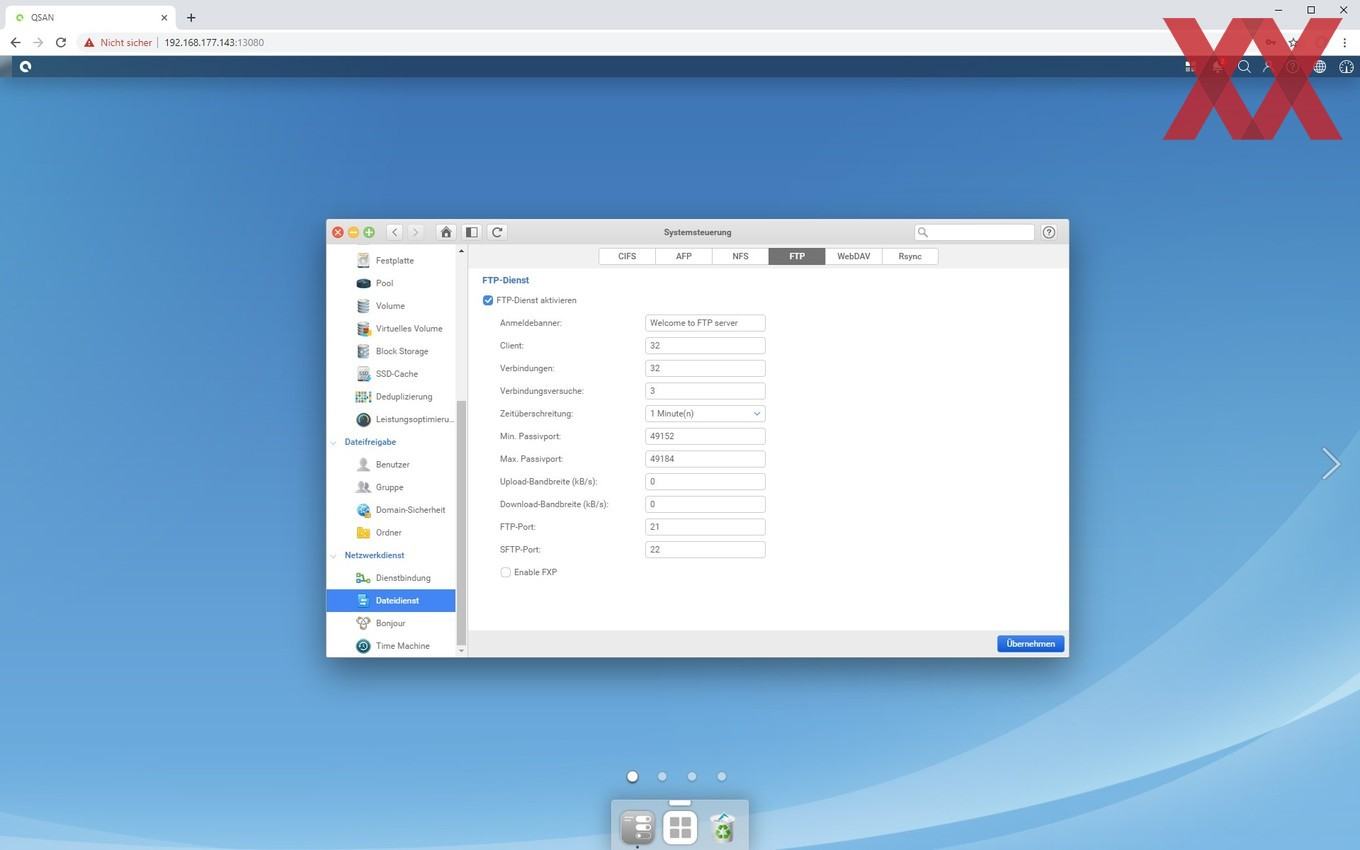
Task: Click the Upload-Bandbreite input field
Action: click(705, 481)
